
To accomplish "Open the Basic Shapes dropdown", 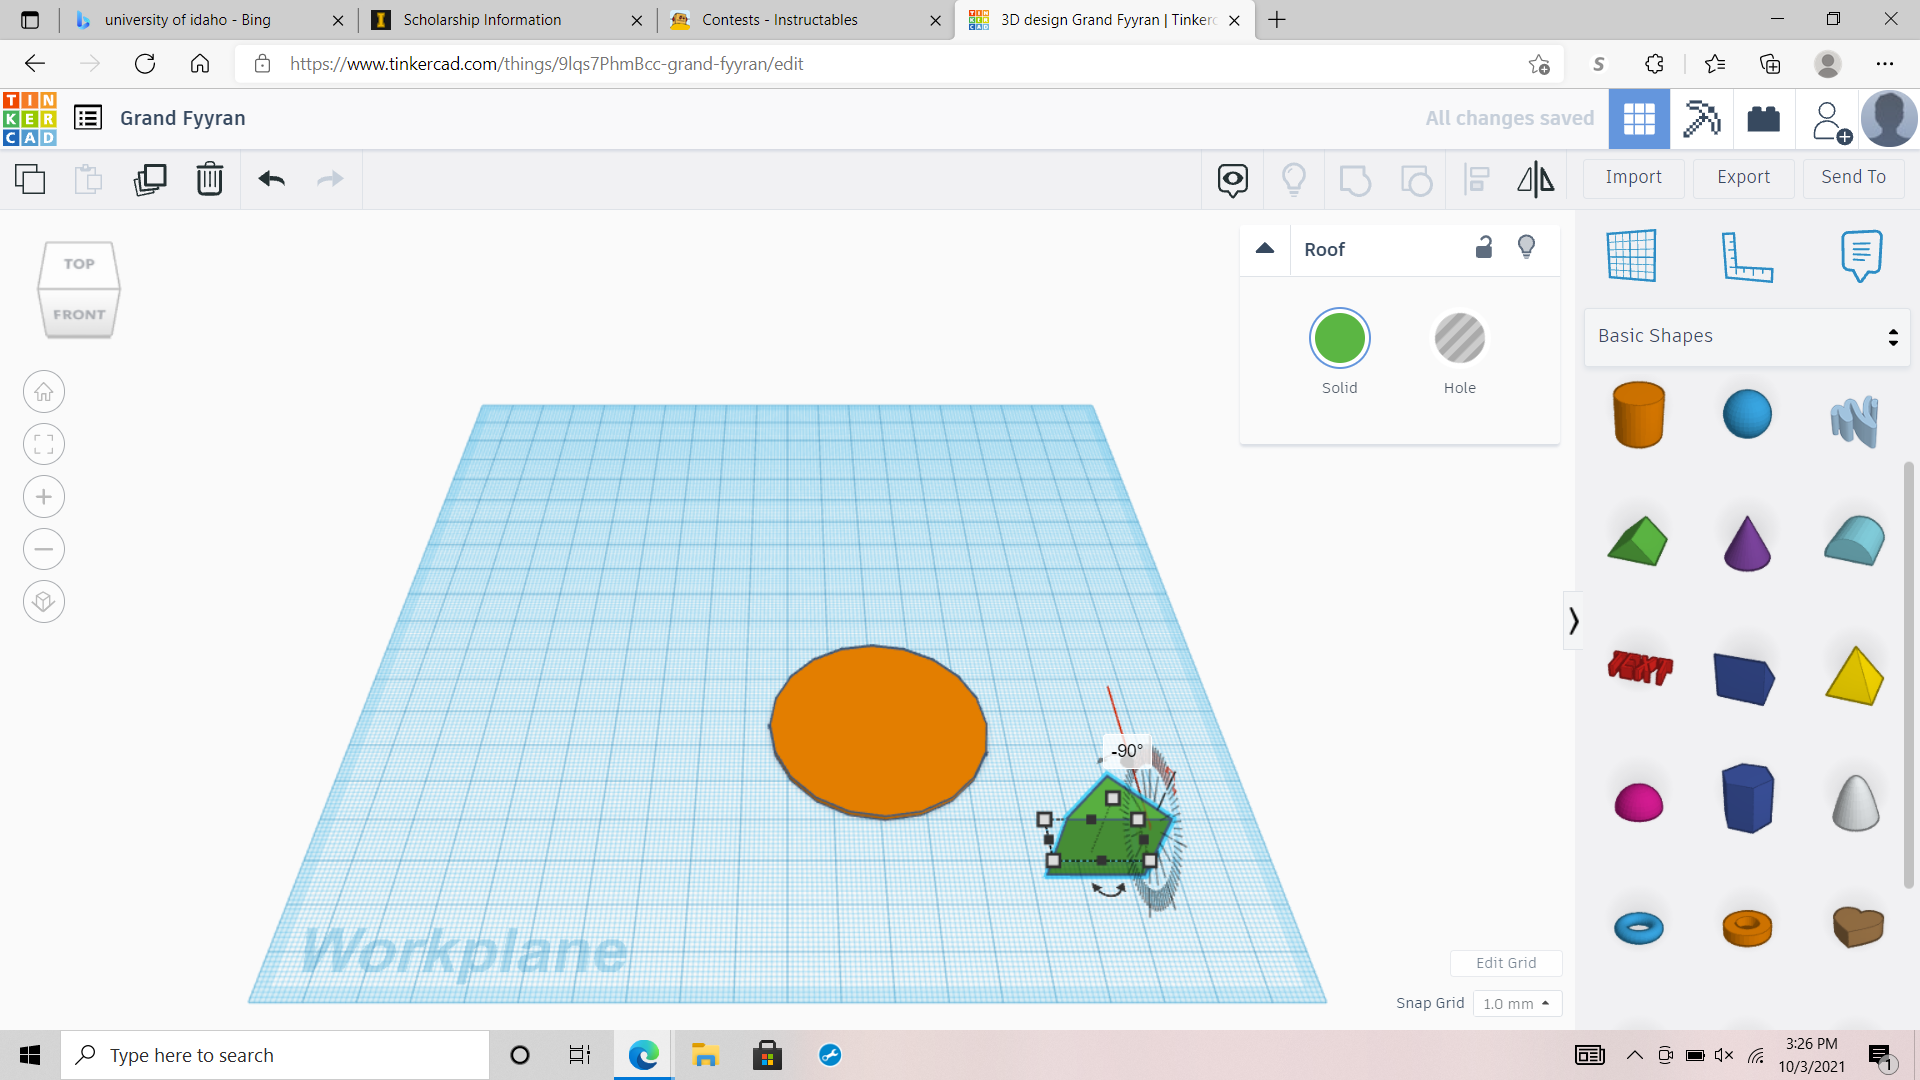I will [1747, 337].
